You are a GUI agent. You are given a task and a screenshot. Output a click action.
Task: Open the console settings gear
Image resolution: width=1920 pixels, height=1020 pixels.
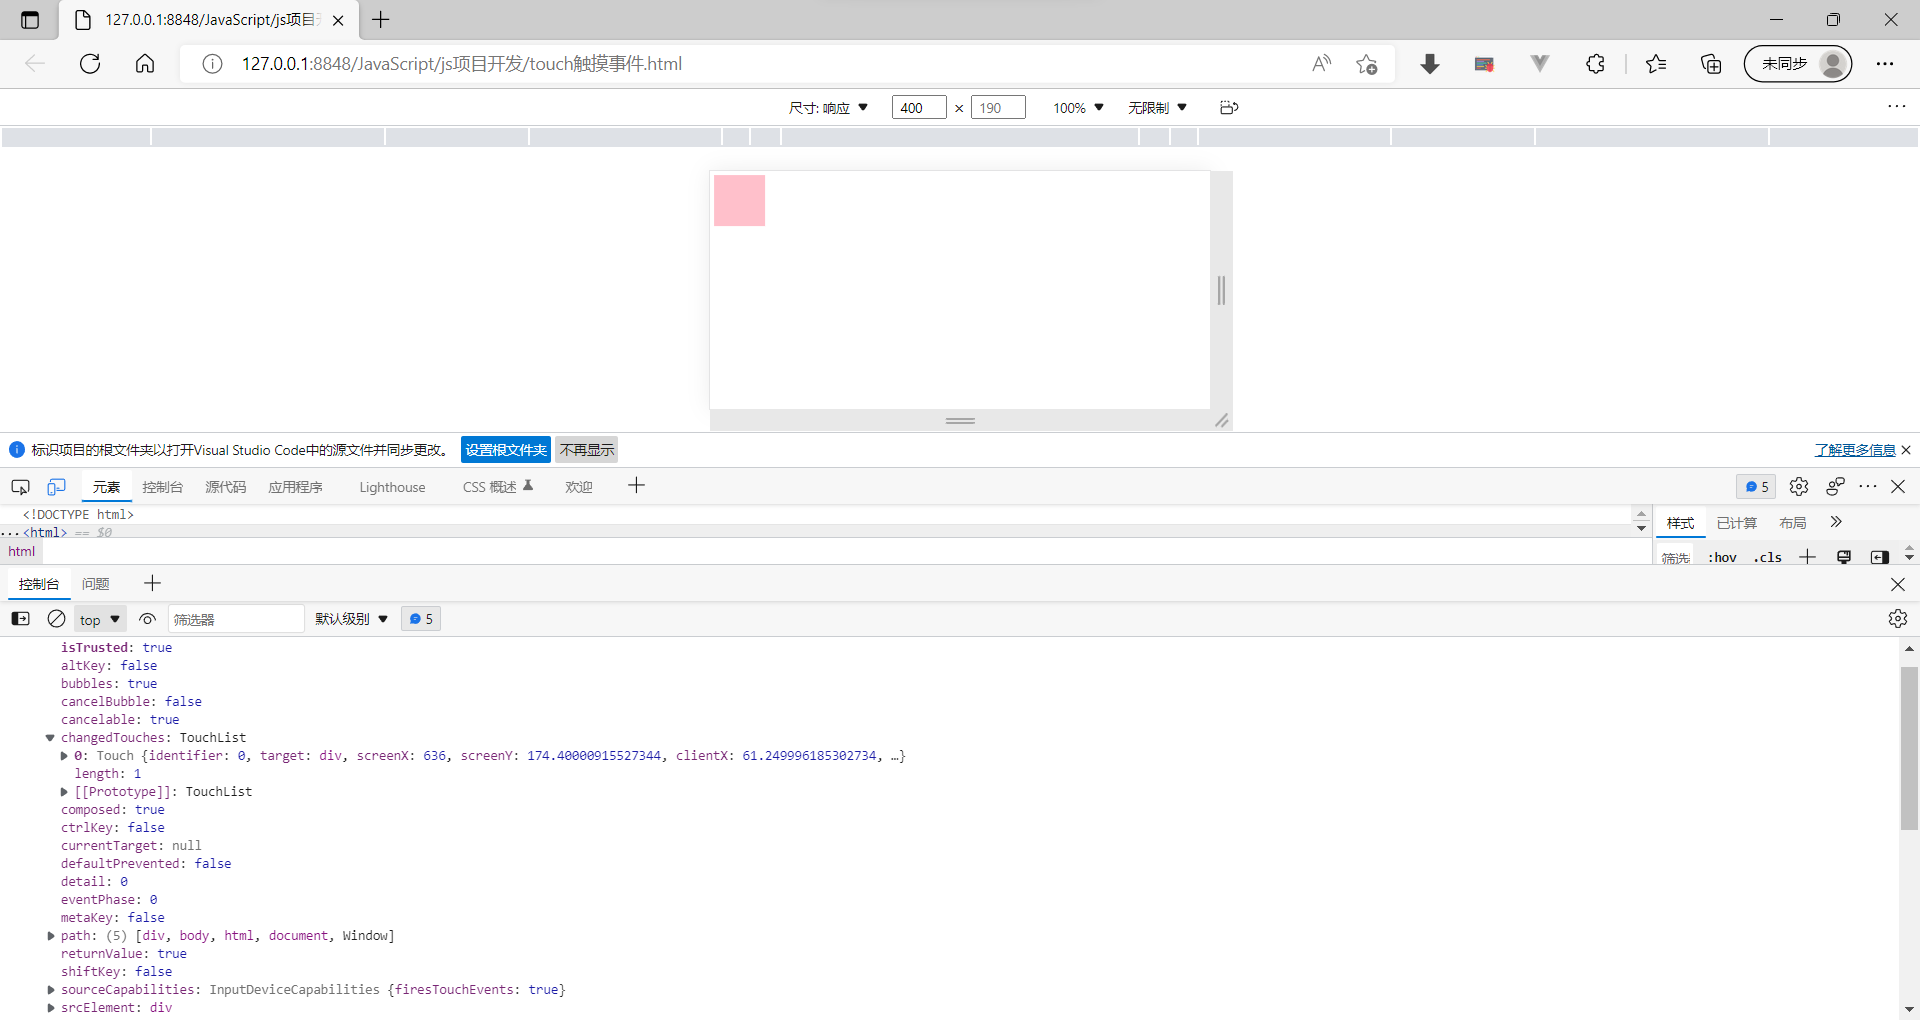[1897, 618]
